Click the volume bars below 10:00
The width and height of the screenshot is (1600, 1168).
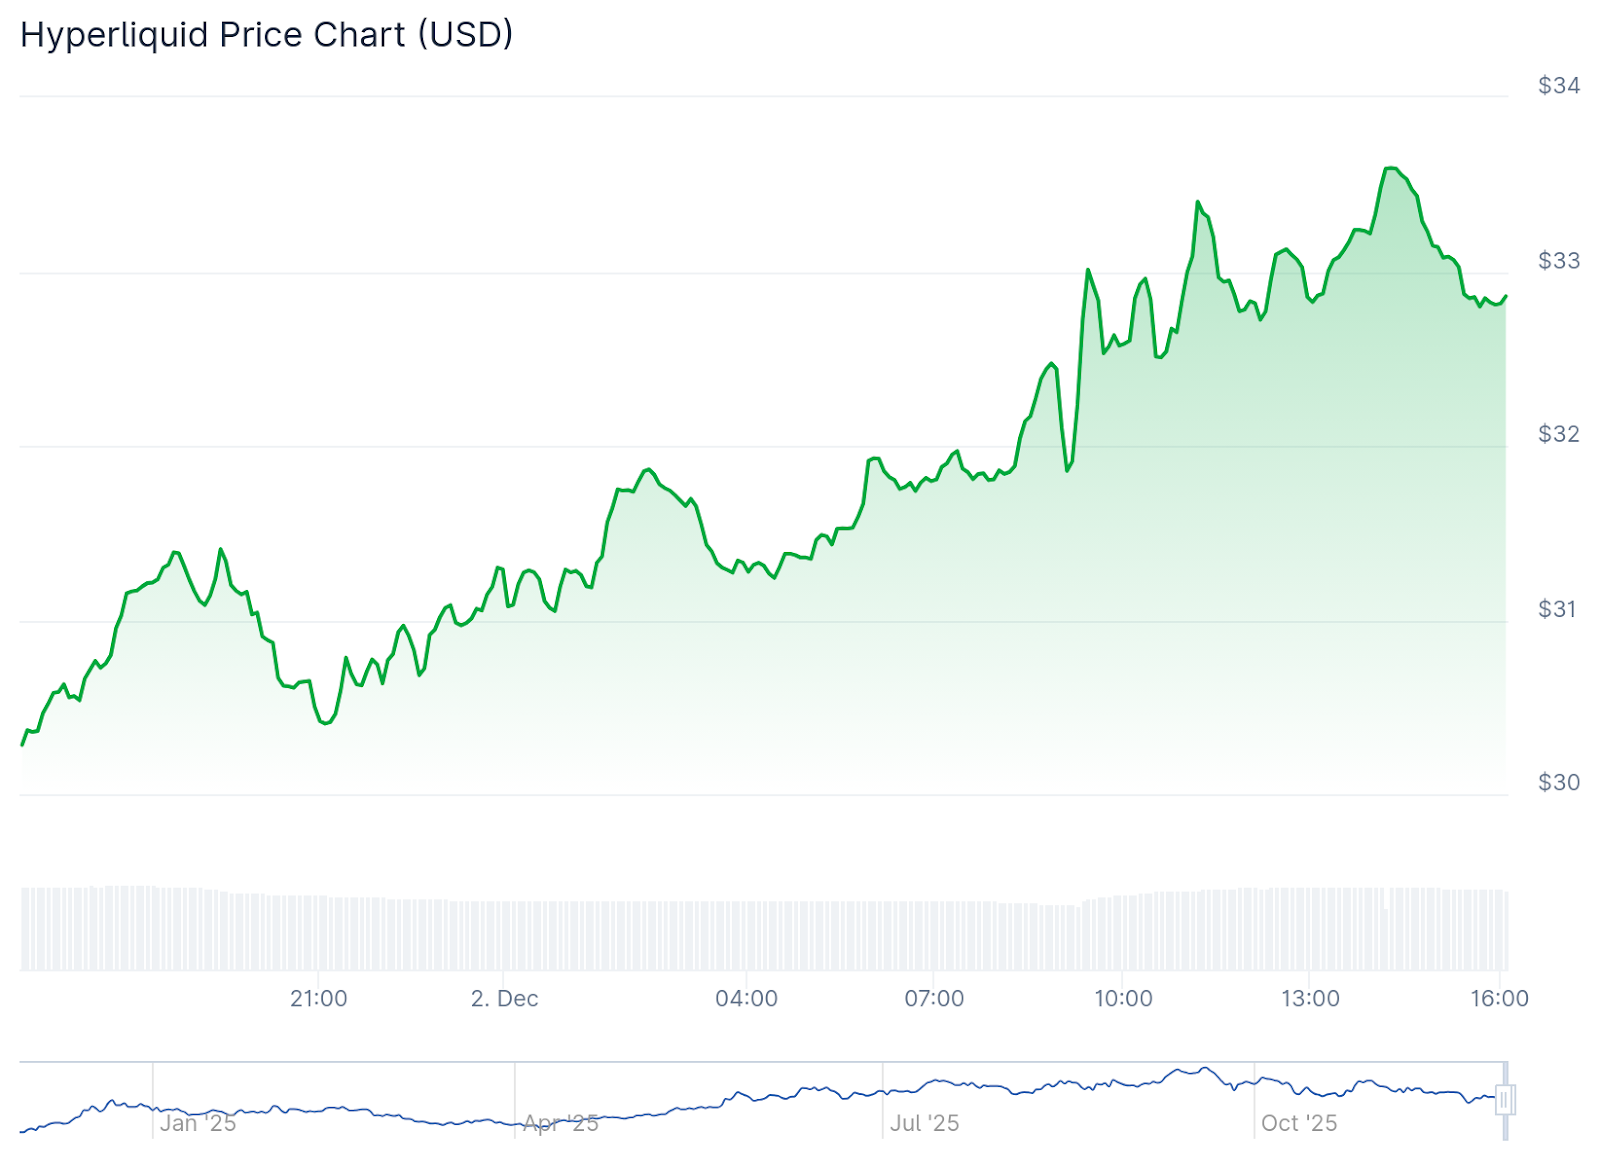click(x=1123, y=932)
